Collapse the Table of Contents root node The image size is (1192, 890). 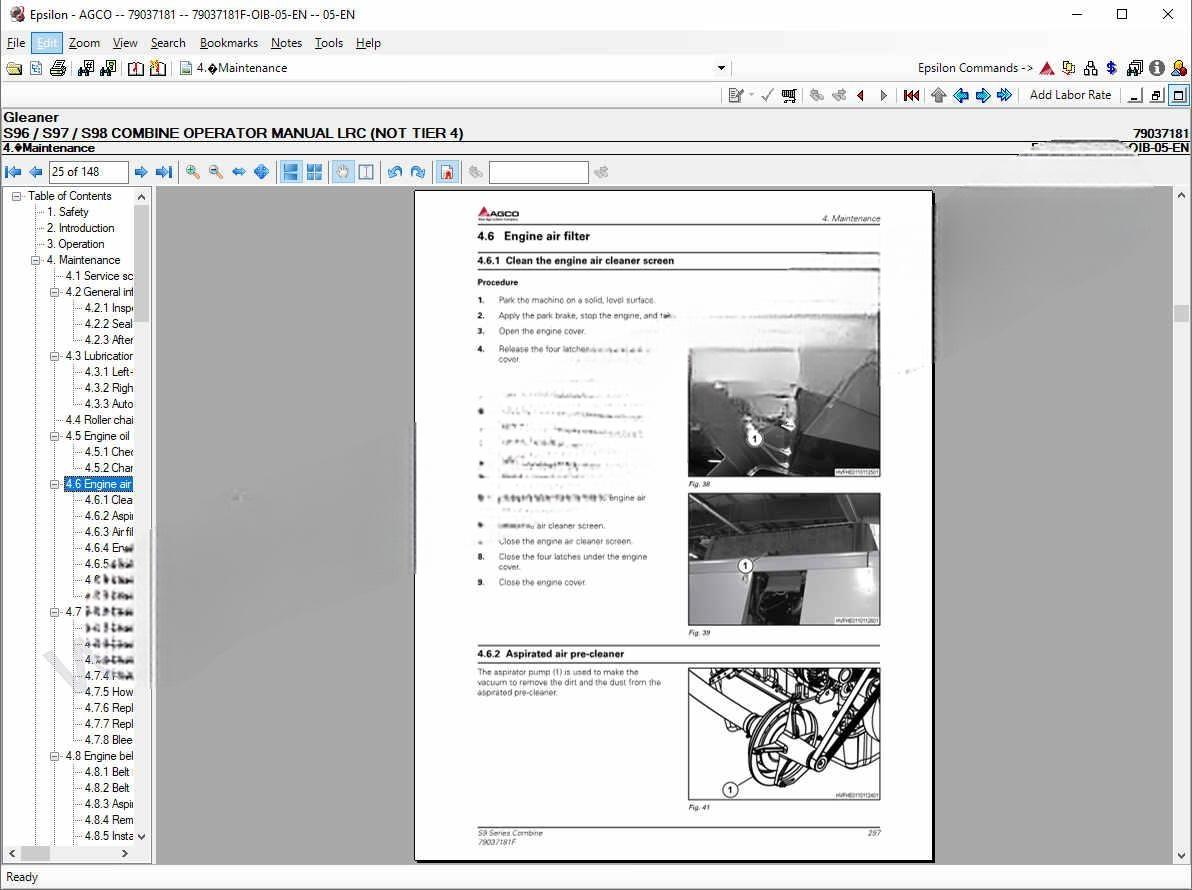tap(17, 196)
